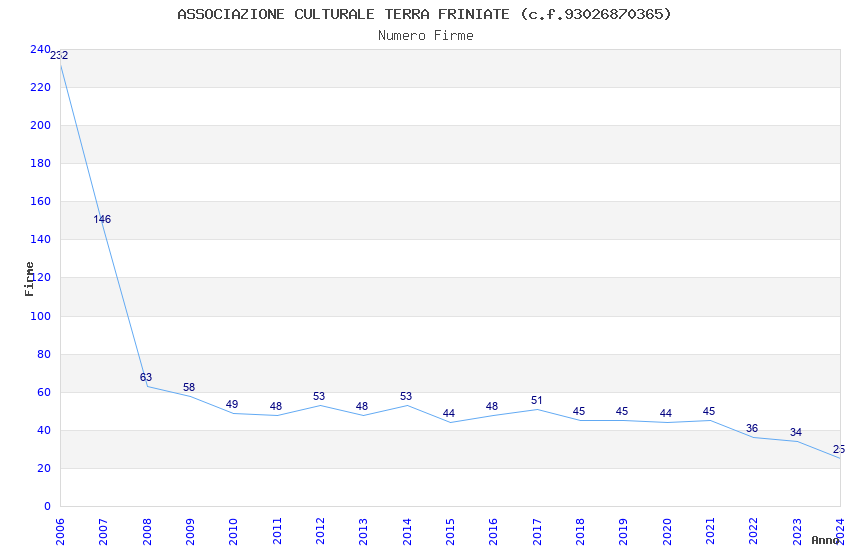Click the y-axis value 140
The height and width of the screenshot is (550, 850).
click(x=40, y=239)
